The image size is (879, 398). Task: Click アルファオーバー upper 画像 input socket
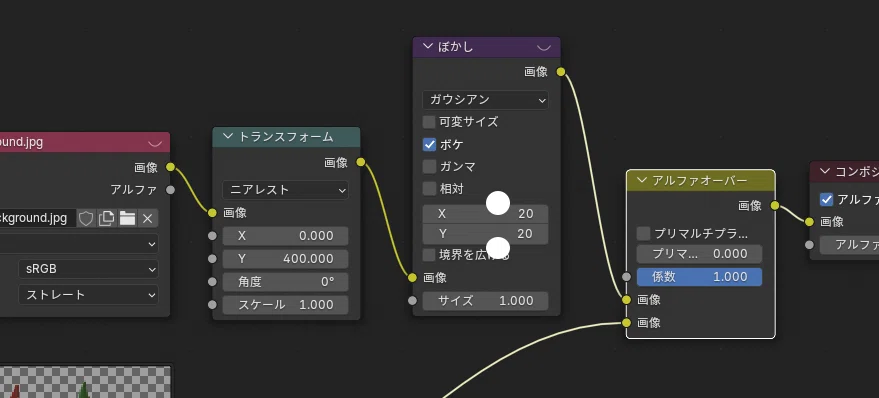627,300
